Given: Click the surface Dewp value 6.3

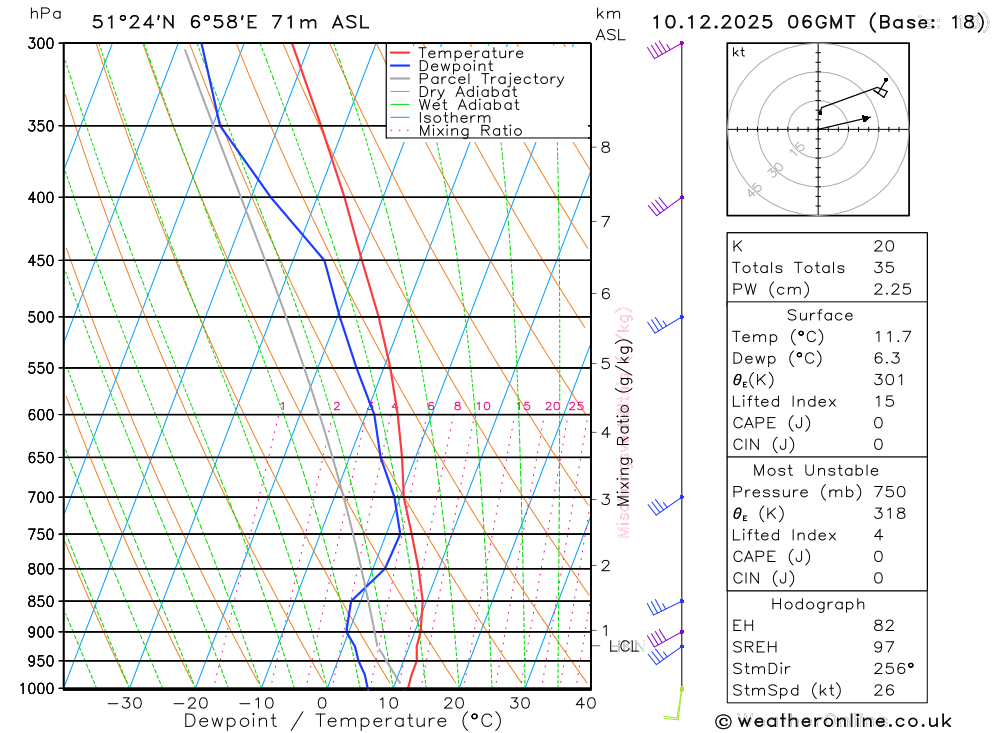Looking at the screenshot, I should coord(887,359).
